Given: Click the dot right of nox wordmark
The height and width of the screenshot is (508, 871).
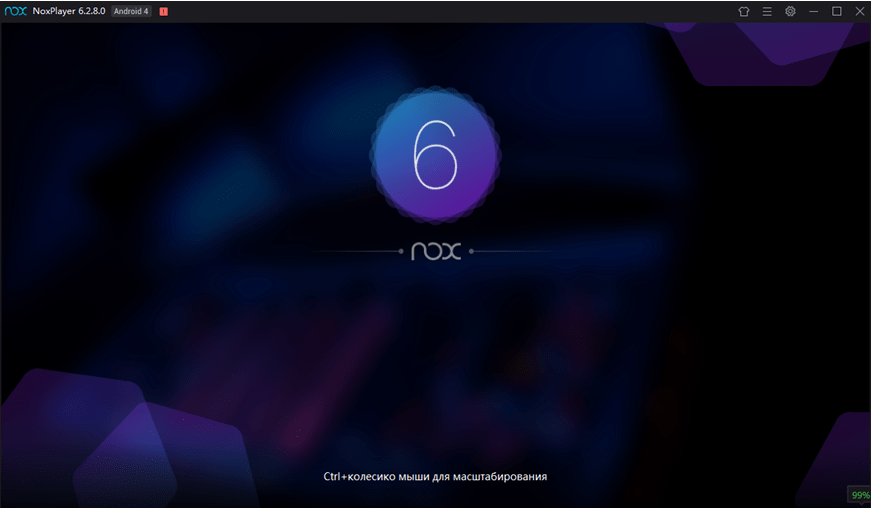Looking at the screenshot, I should coord(471,251).
